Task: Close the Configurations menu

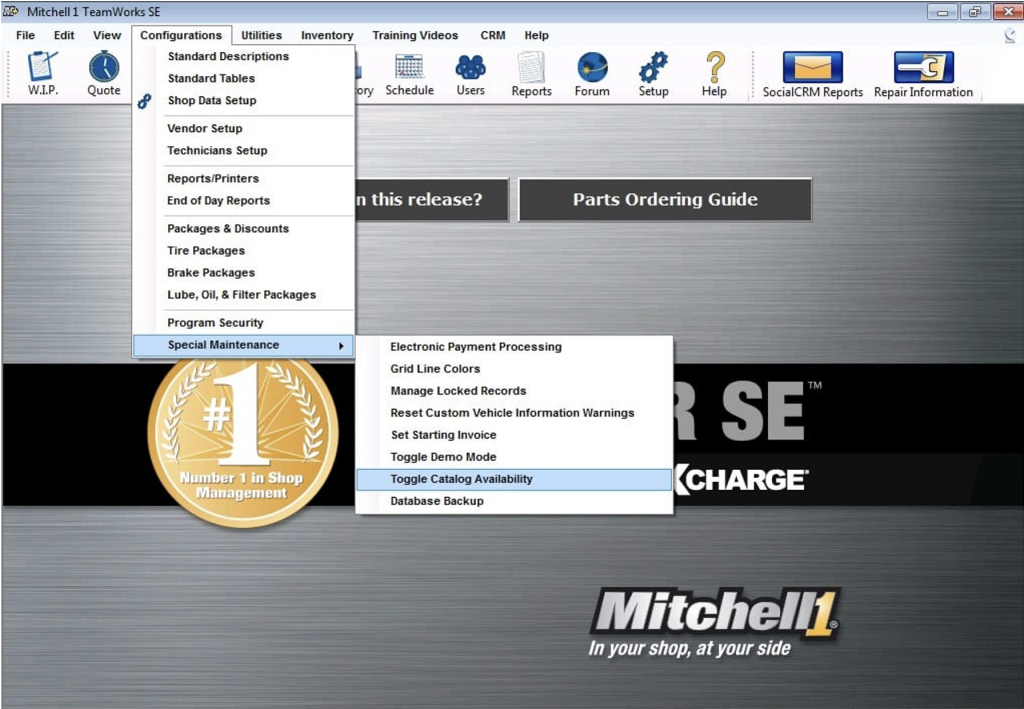Action: click(x=181, y=35)
